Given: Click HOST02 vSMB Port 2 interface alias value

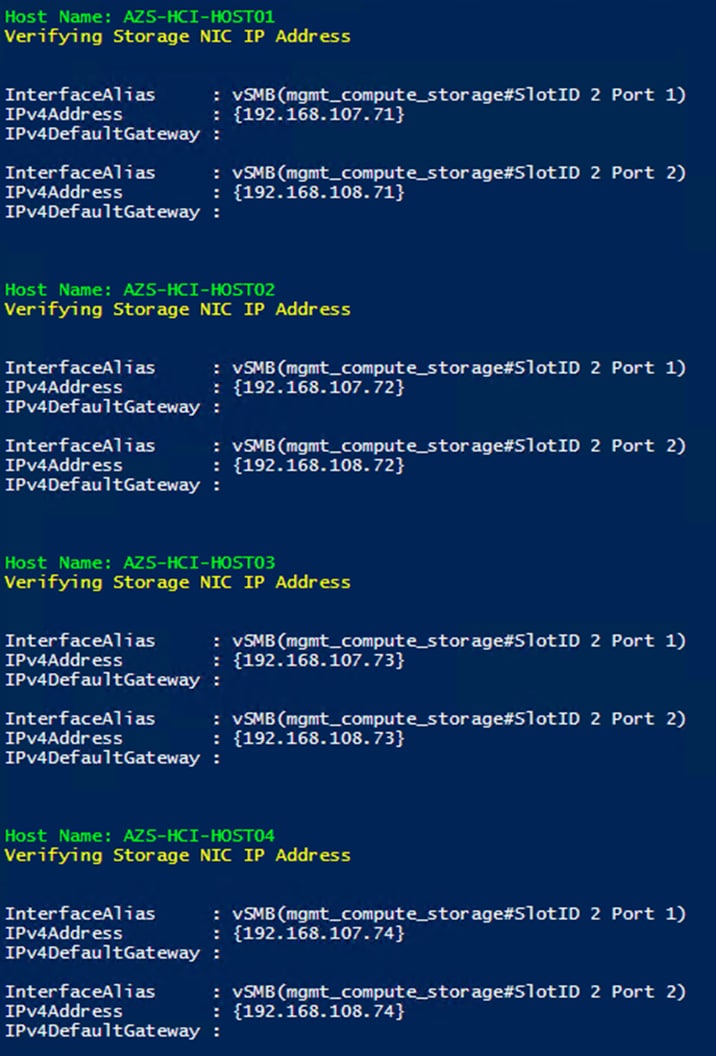Looking at the screenshot, I should pos(459,446).
